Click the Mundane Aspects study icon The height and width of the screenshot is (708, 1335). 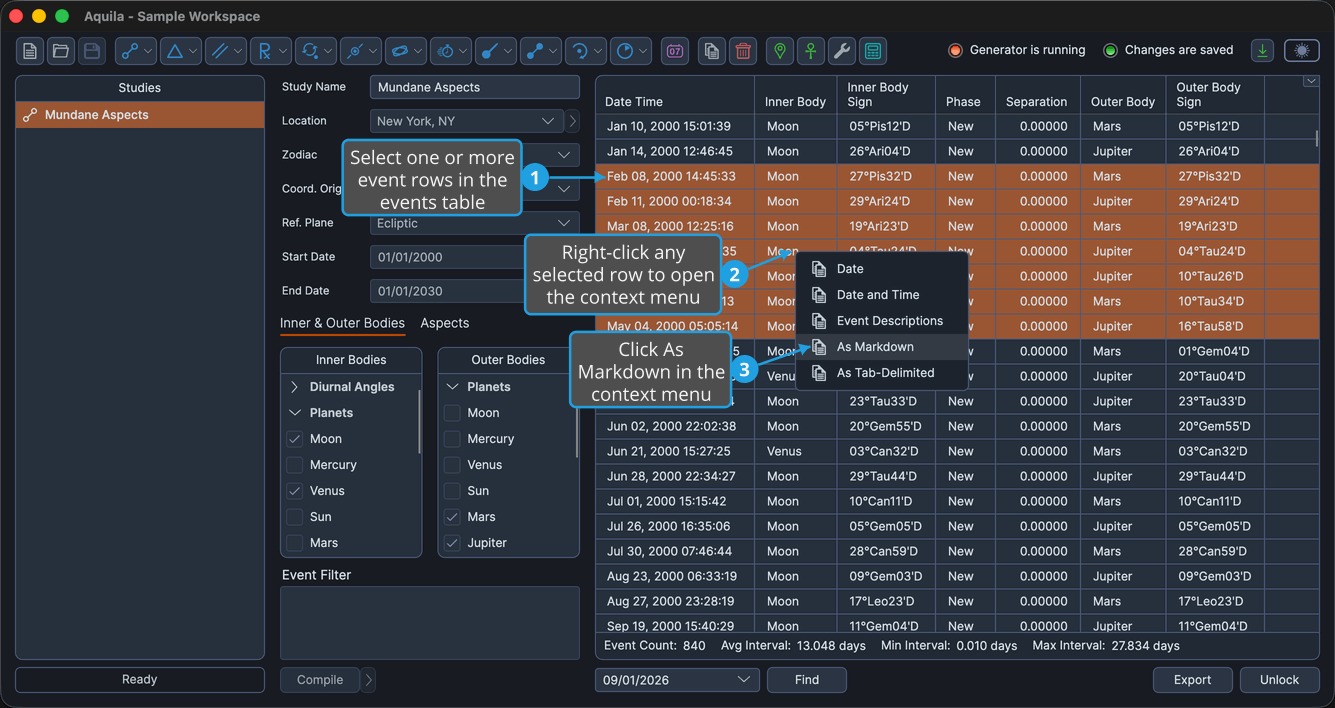point(30,115)
